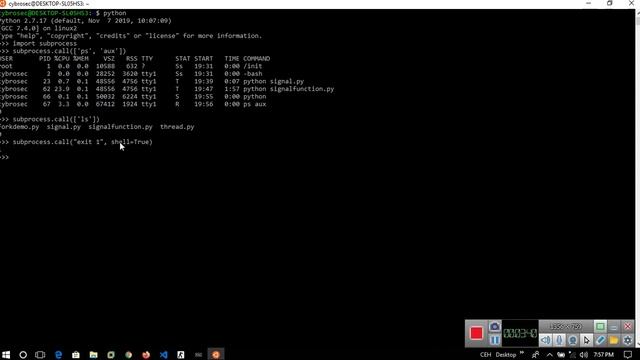Launch Chrome from the taskbar
This screenshot has width=640, height=360.
point(129,355)
